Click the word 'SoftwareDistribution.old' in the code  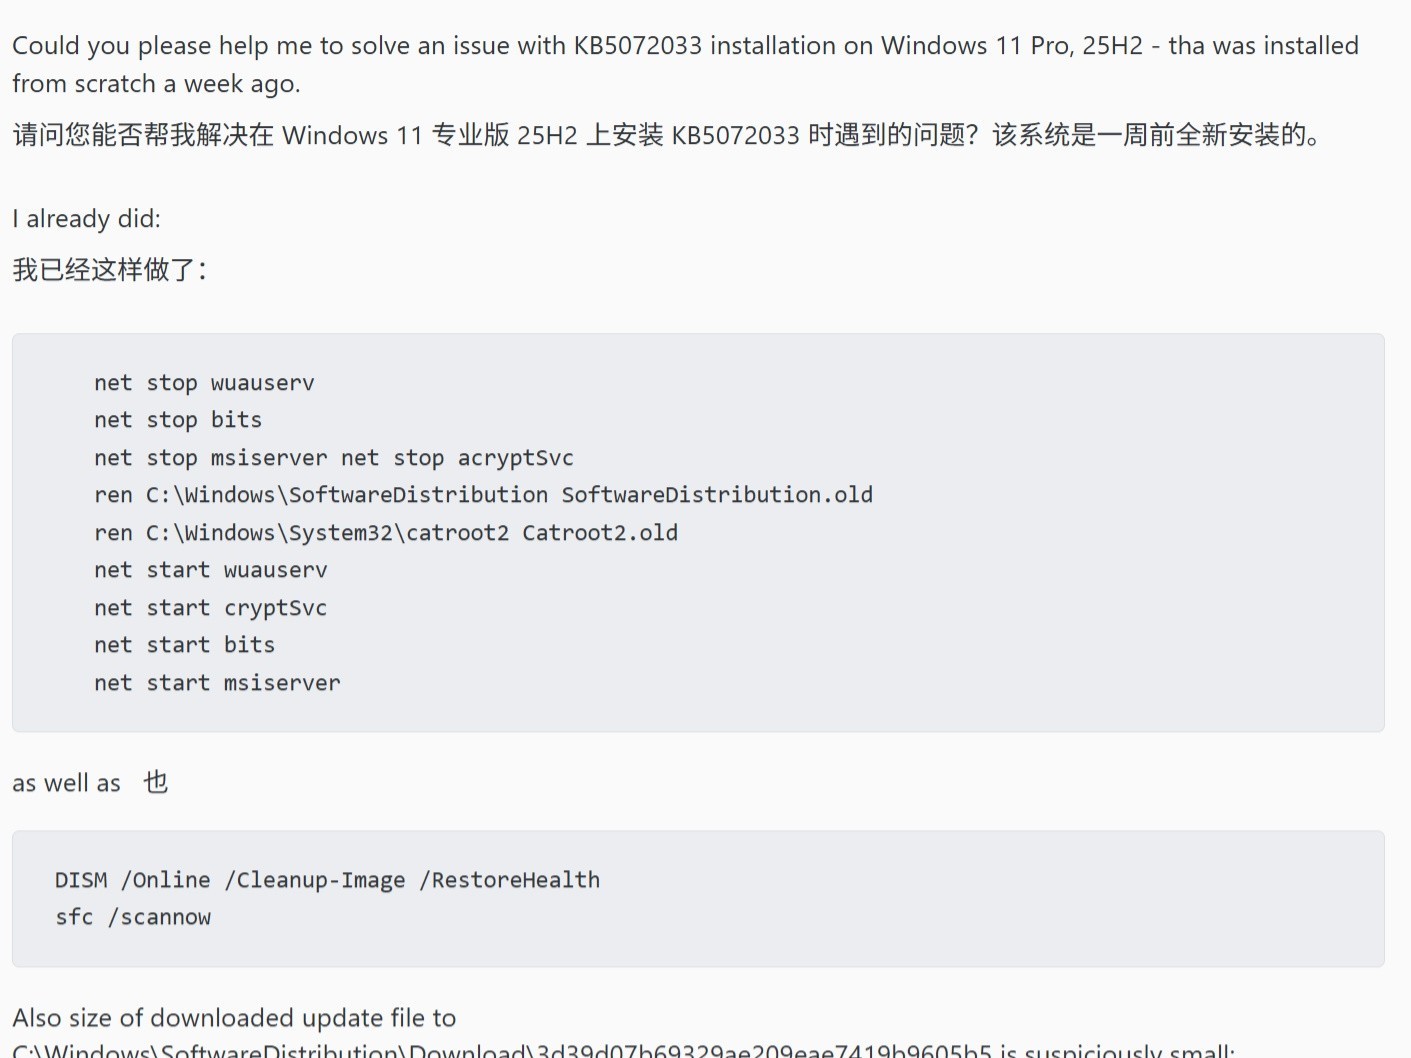coord(717,495)
